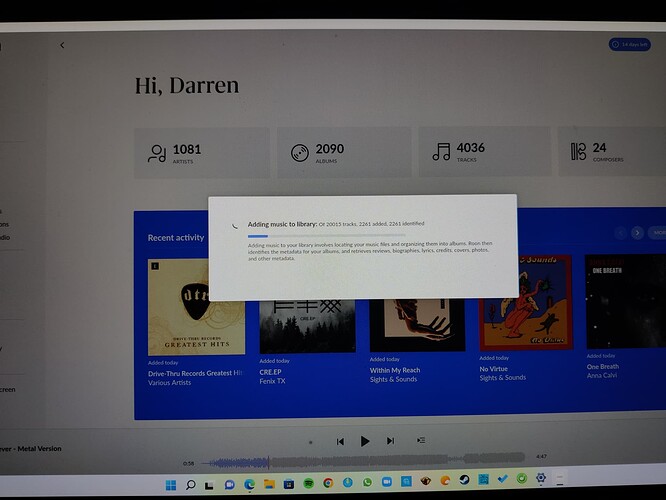This screenshot has height=500, width=666.
Task: Click the artists person icon
Action: point(157,153)
